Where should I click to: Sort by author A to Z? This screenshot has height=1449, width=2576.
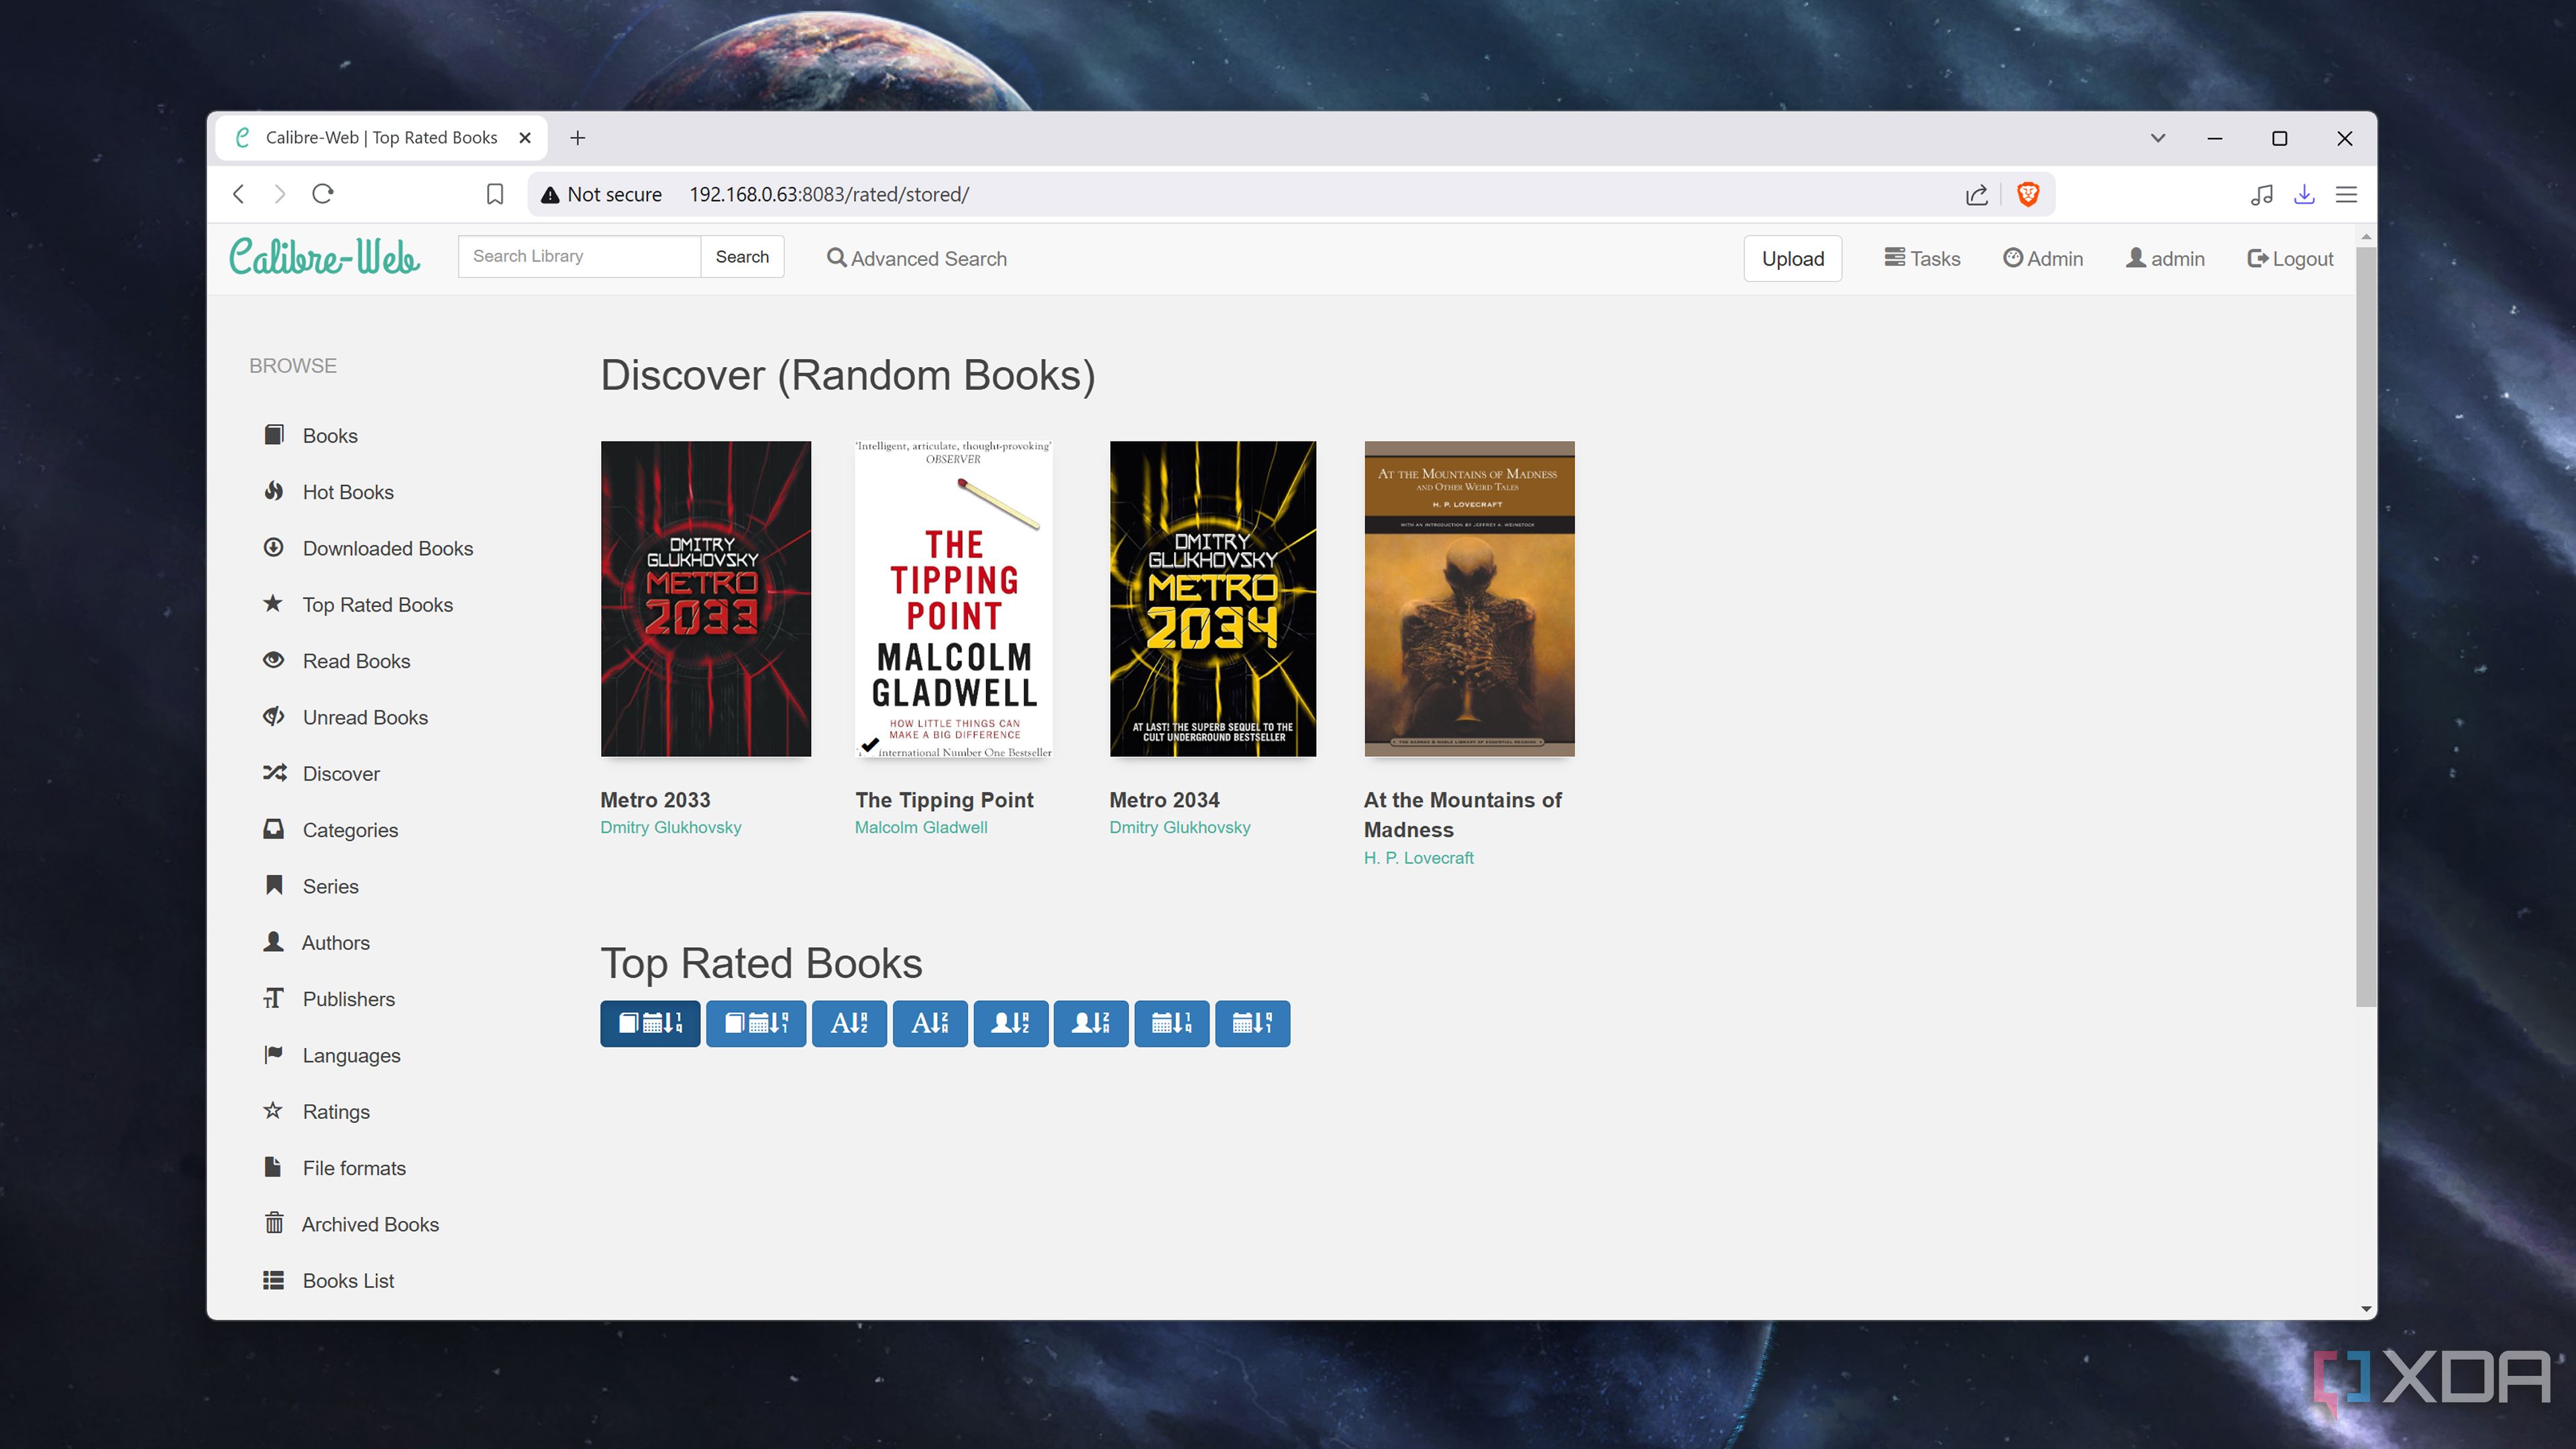(1010, 1023)
